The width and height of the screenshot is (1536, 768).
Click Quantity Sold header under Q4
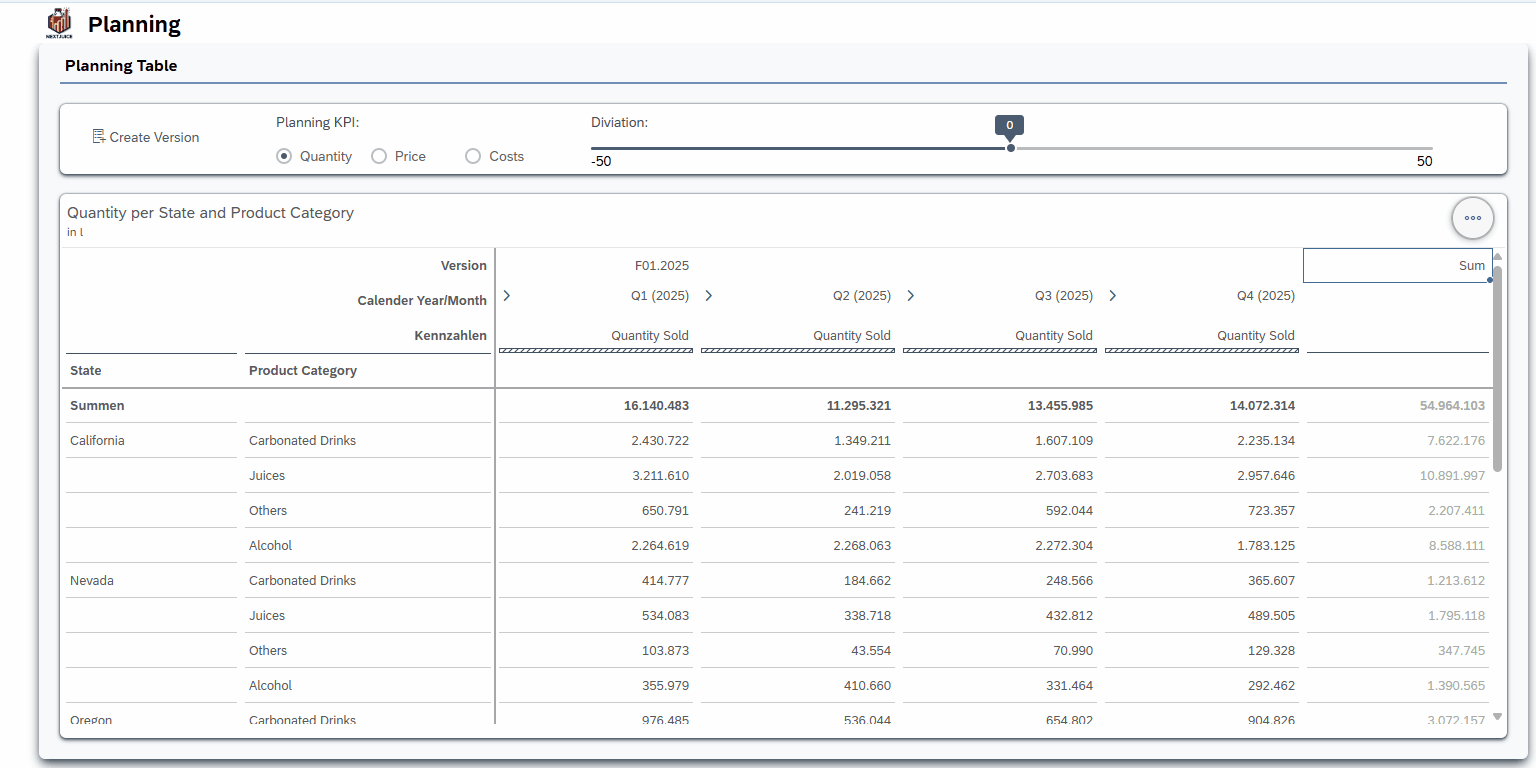tap(1256, 336)
